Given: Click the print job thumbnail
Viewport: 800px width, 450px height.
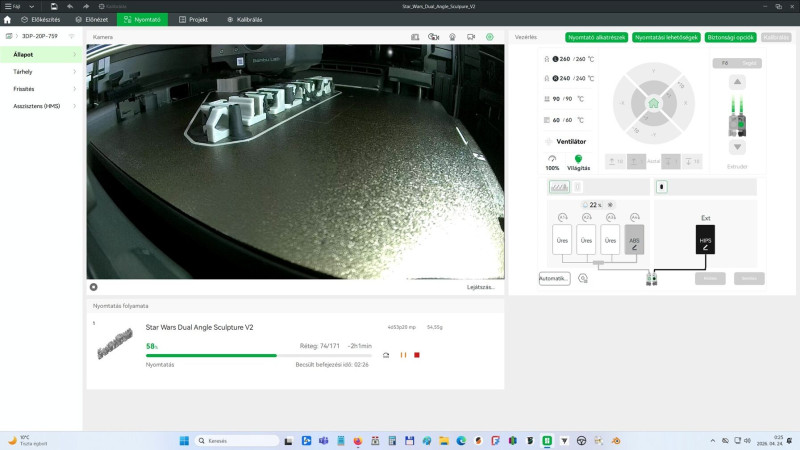Looking at the screenshot, I should tap(115, 344).
